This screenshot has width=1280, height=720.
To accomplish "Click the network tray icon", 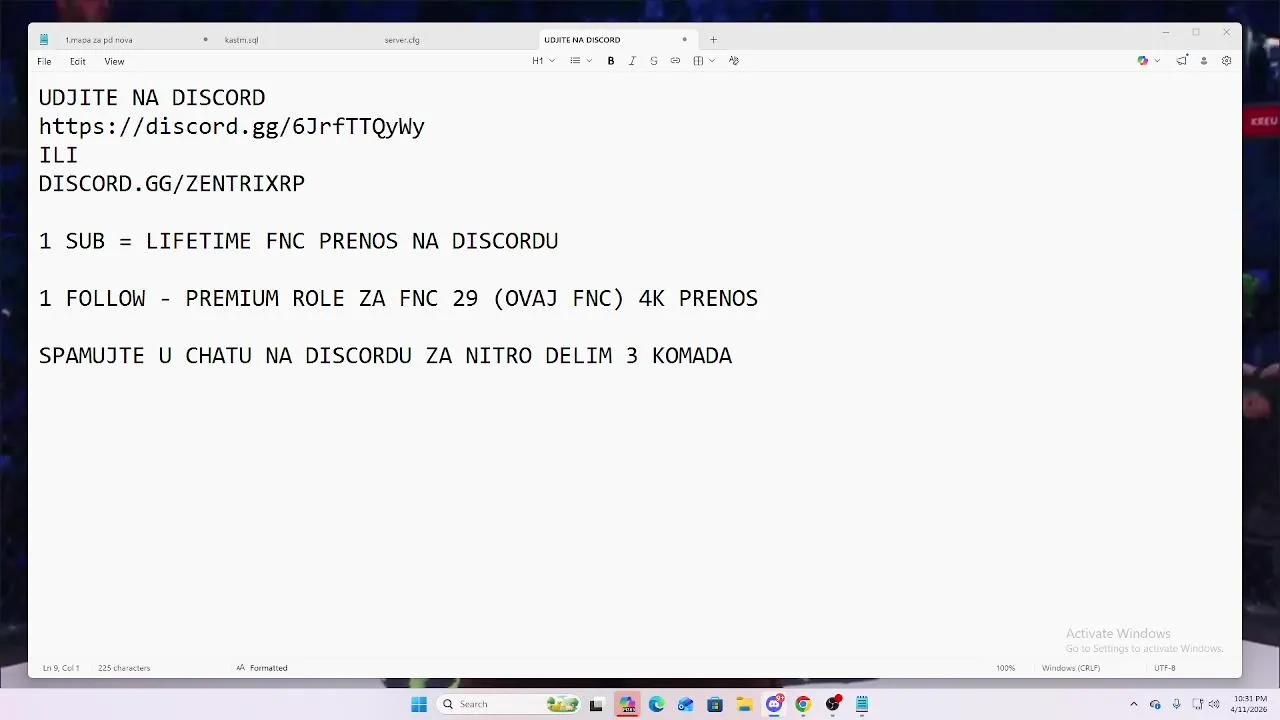I will pos(1197,704).
